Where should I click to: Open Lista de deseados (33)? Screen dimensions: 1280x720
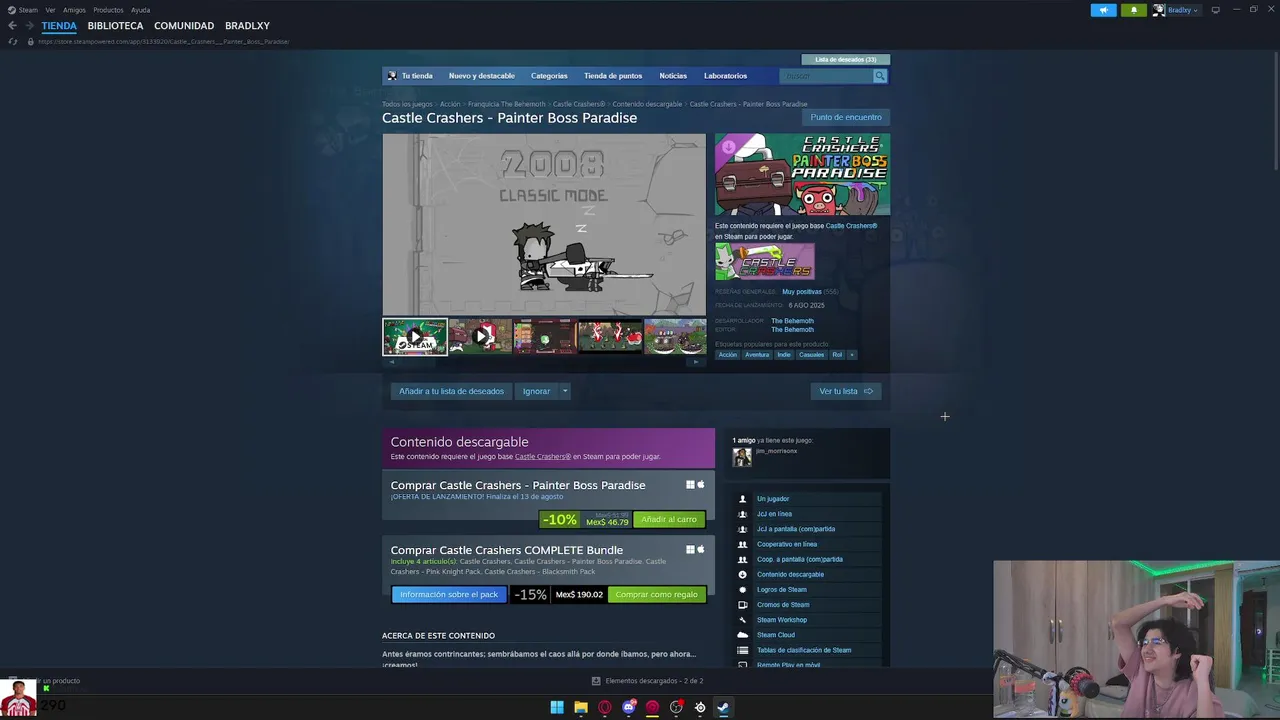click(845, 60)
